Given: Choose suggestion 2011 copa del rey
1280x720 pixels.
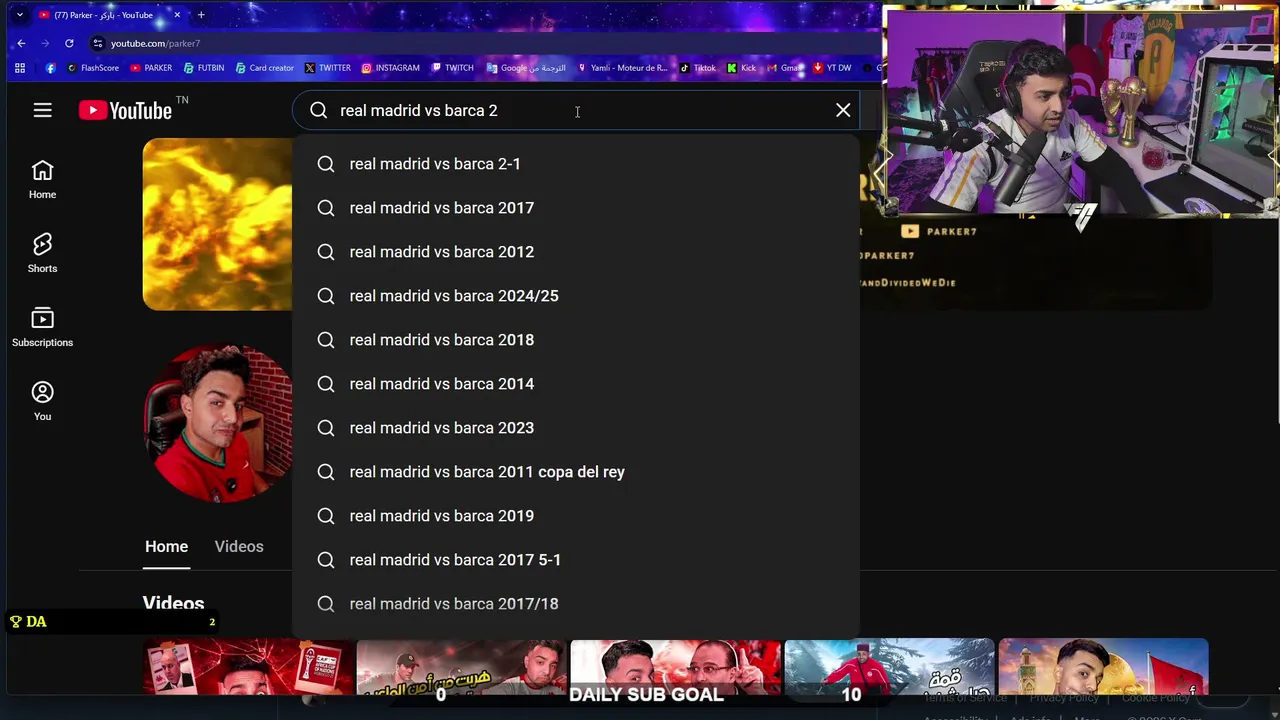Looking at the screenshot, I should [x=576, y=472].
